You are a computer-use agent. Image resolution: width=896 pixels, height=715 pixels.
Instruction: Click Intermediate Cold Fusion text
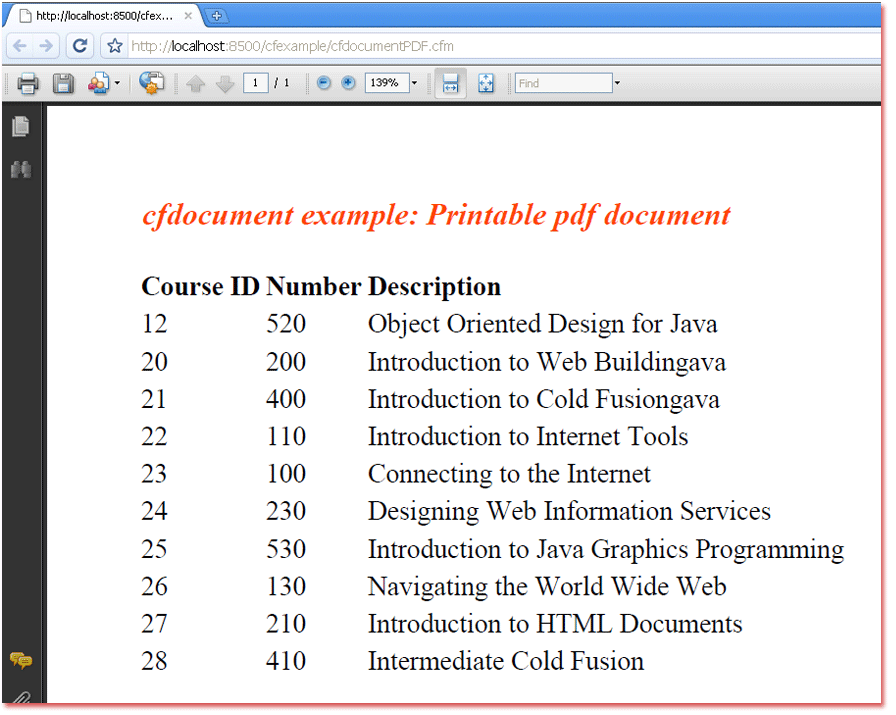point(506,661)
